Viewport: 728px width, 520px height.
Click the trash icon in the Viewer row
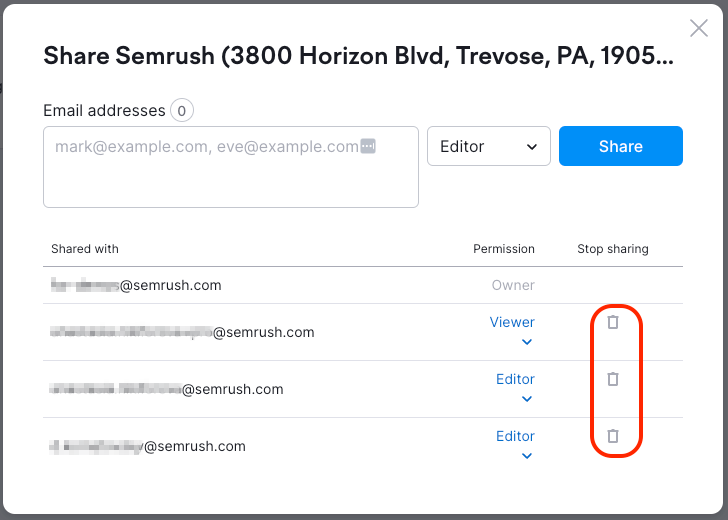[x=613, y=322]
